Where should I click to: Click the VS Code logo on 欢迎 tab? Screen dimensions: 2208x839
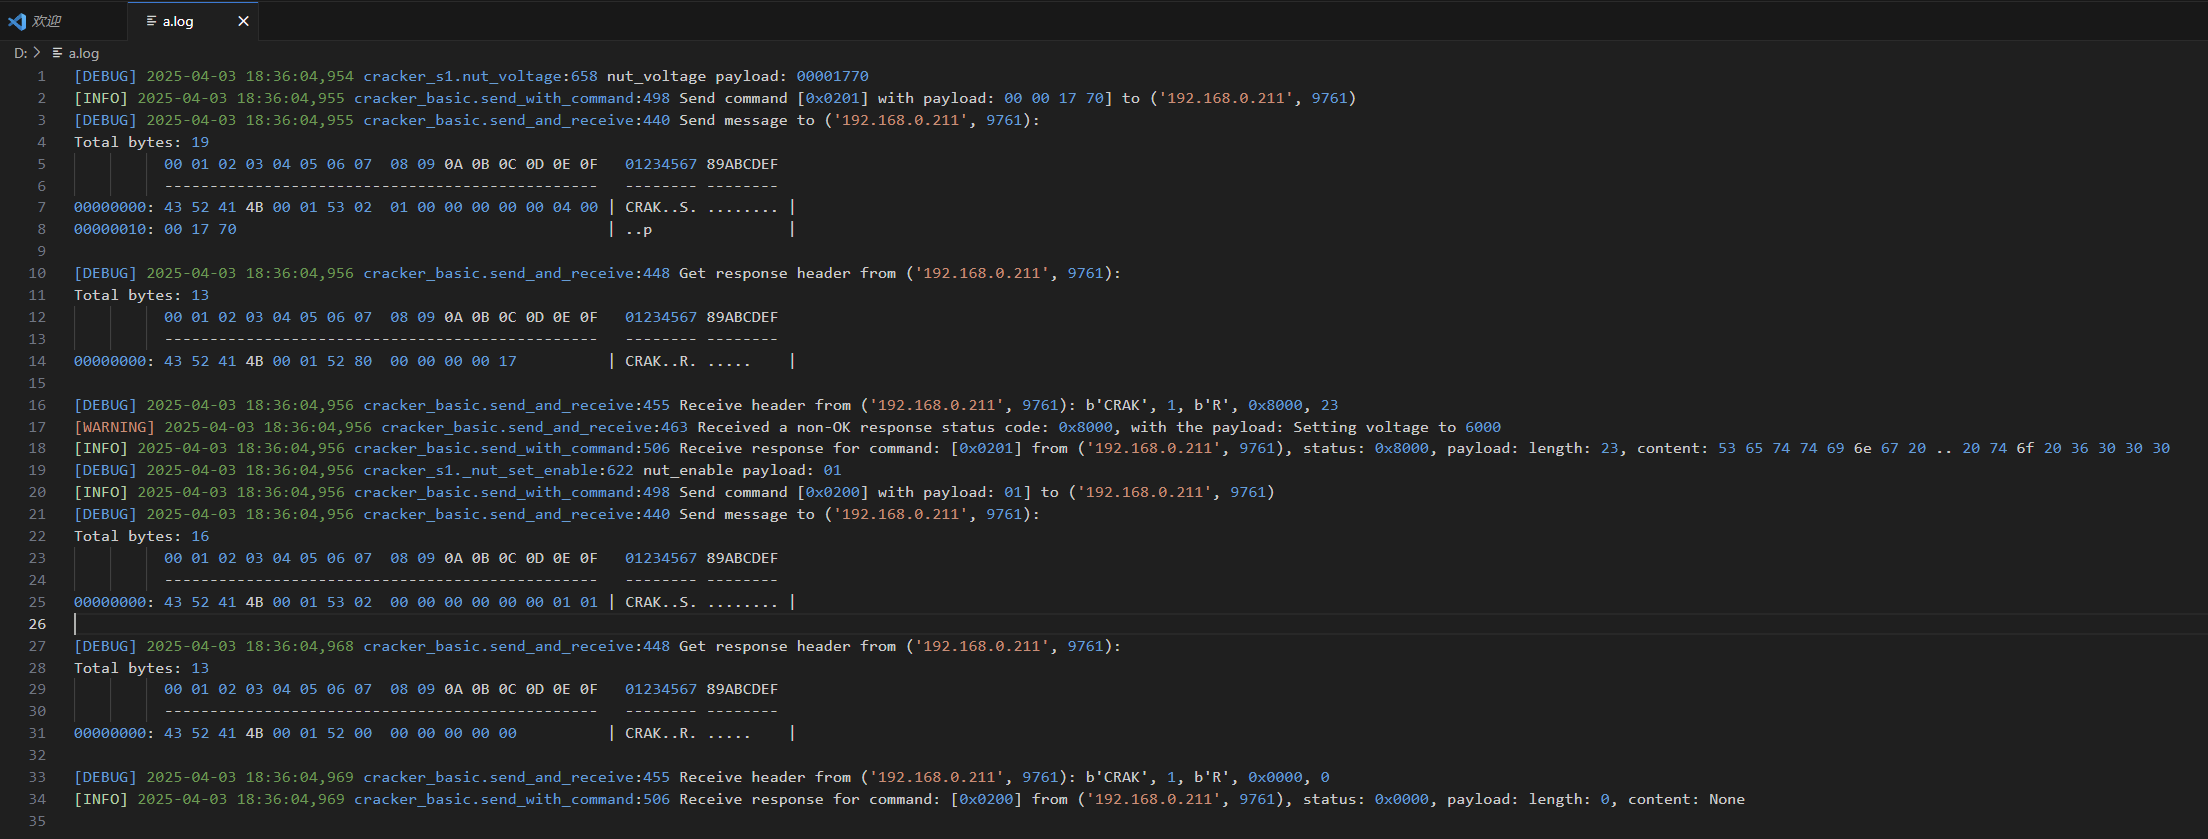click(x=17, y=21)
